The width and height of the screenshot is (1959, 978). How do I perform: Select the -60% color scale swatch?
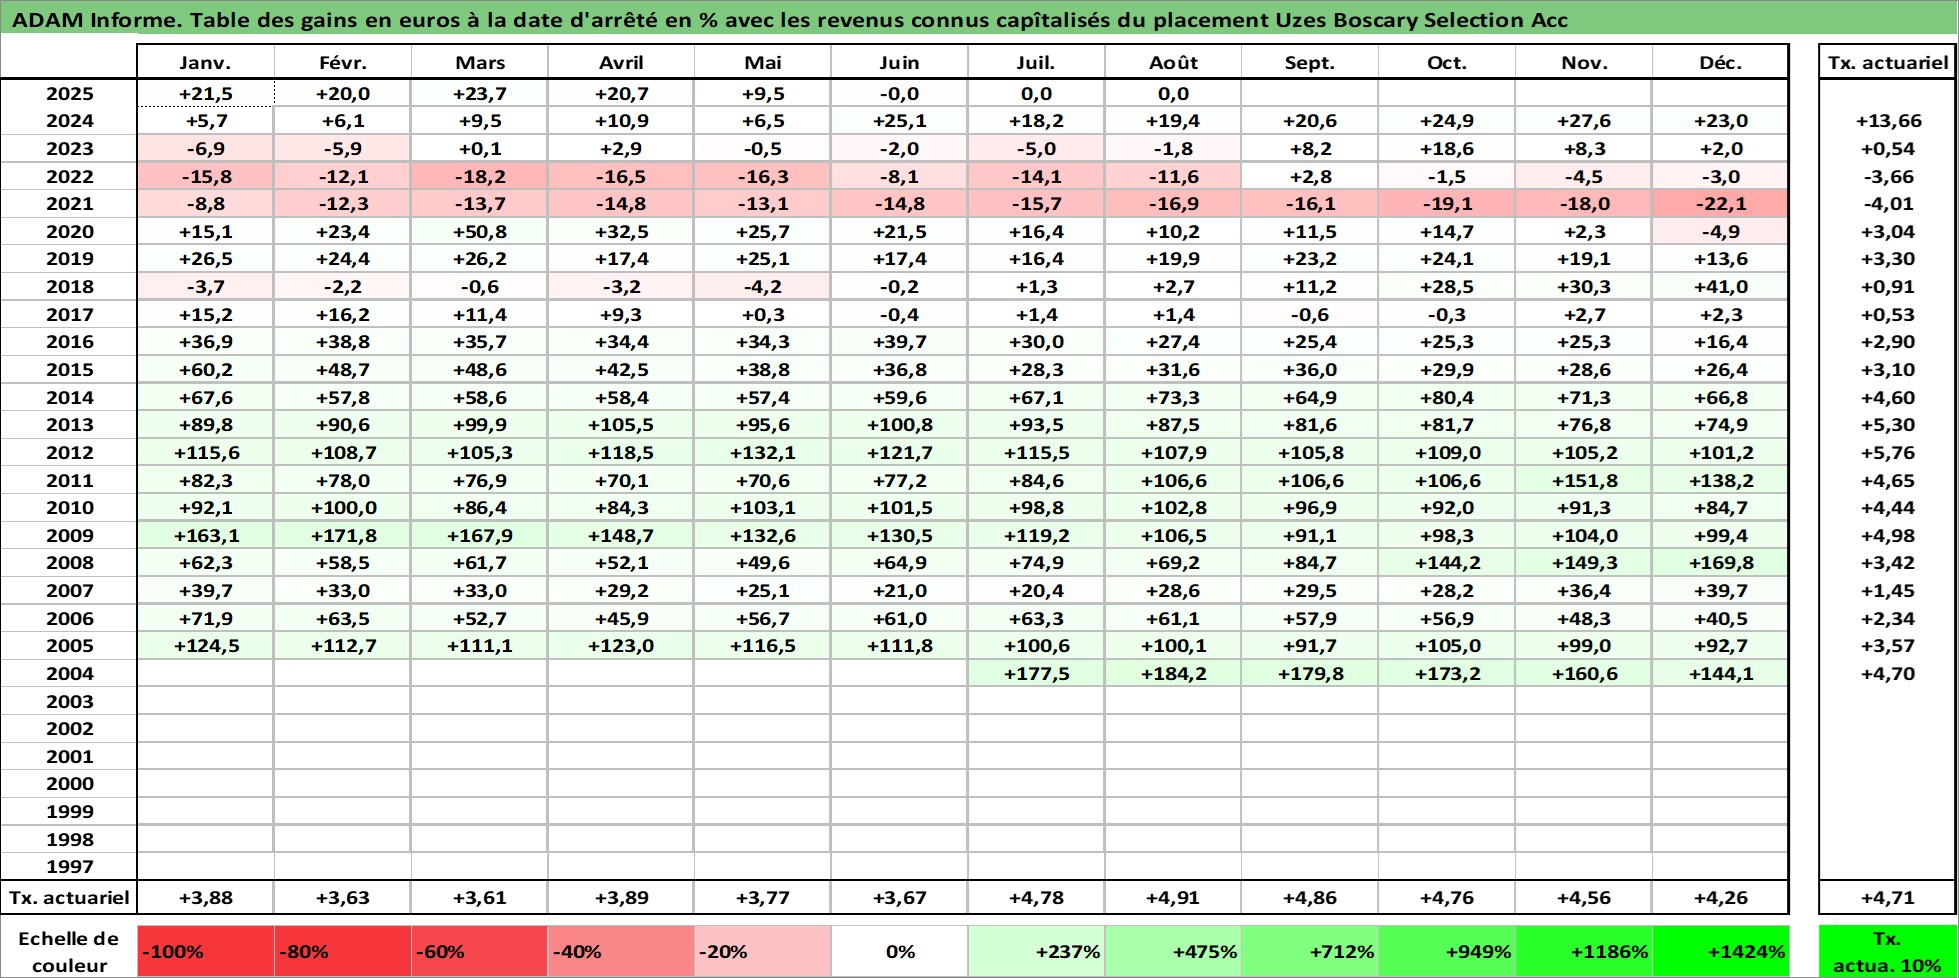coord(480,951)
